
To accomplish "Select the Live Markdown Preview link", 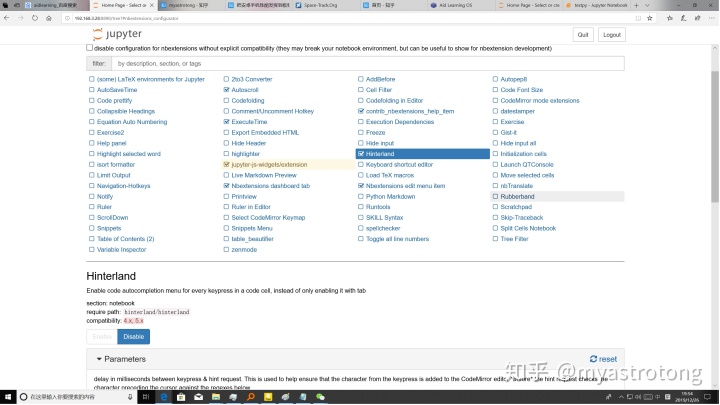I will click(264, 175).
